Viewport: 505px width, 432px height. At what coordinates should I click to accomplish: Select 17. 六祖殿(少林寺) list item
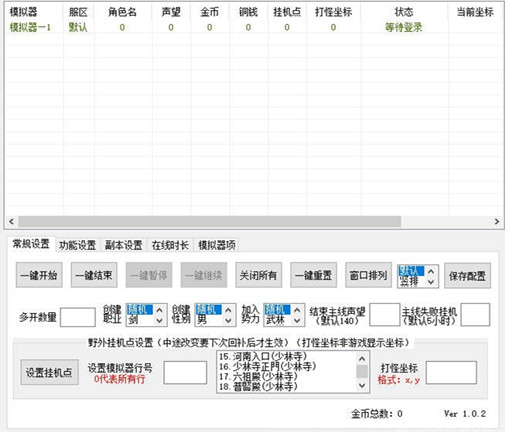pos(287,377)
